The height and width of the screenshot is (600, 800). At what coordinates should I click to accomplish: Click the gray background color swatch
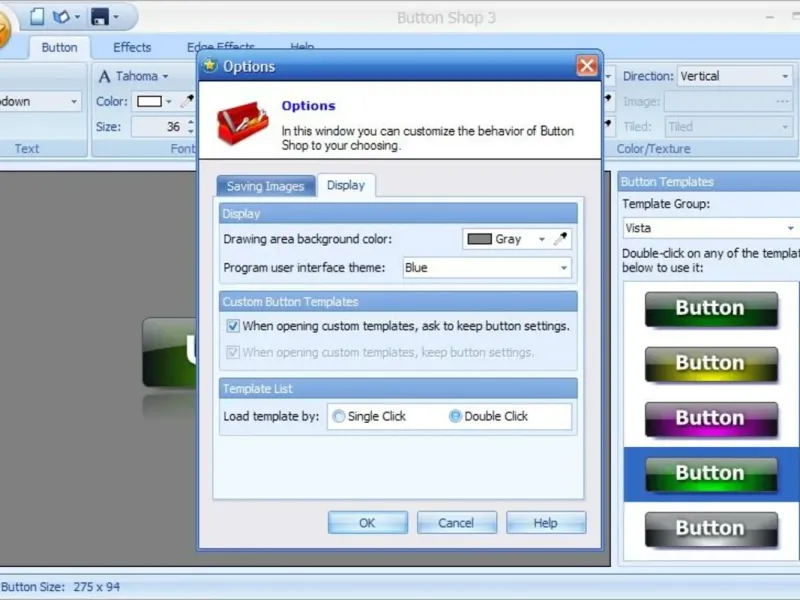point(480,239)
